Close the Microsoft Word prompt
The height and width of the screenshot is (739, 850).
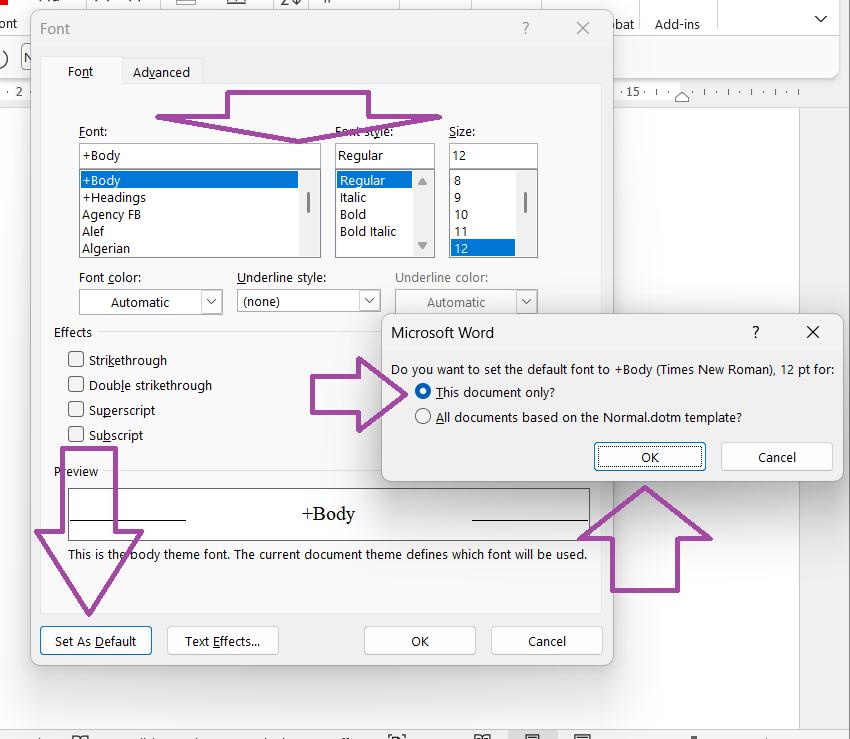[x=813, y=332]
